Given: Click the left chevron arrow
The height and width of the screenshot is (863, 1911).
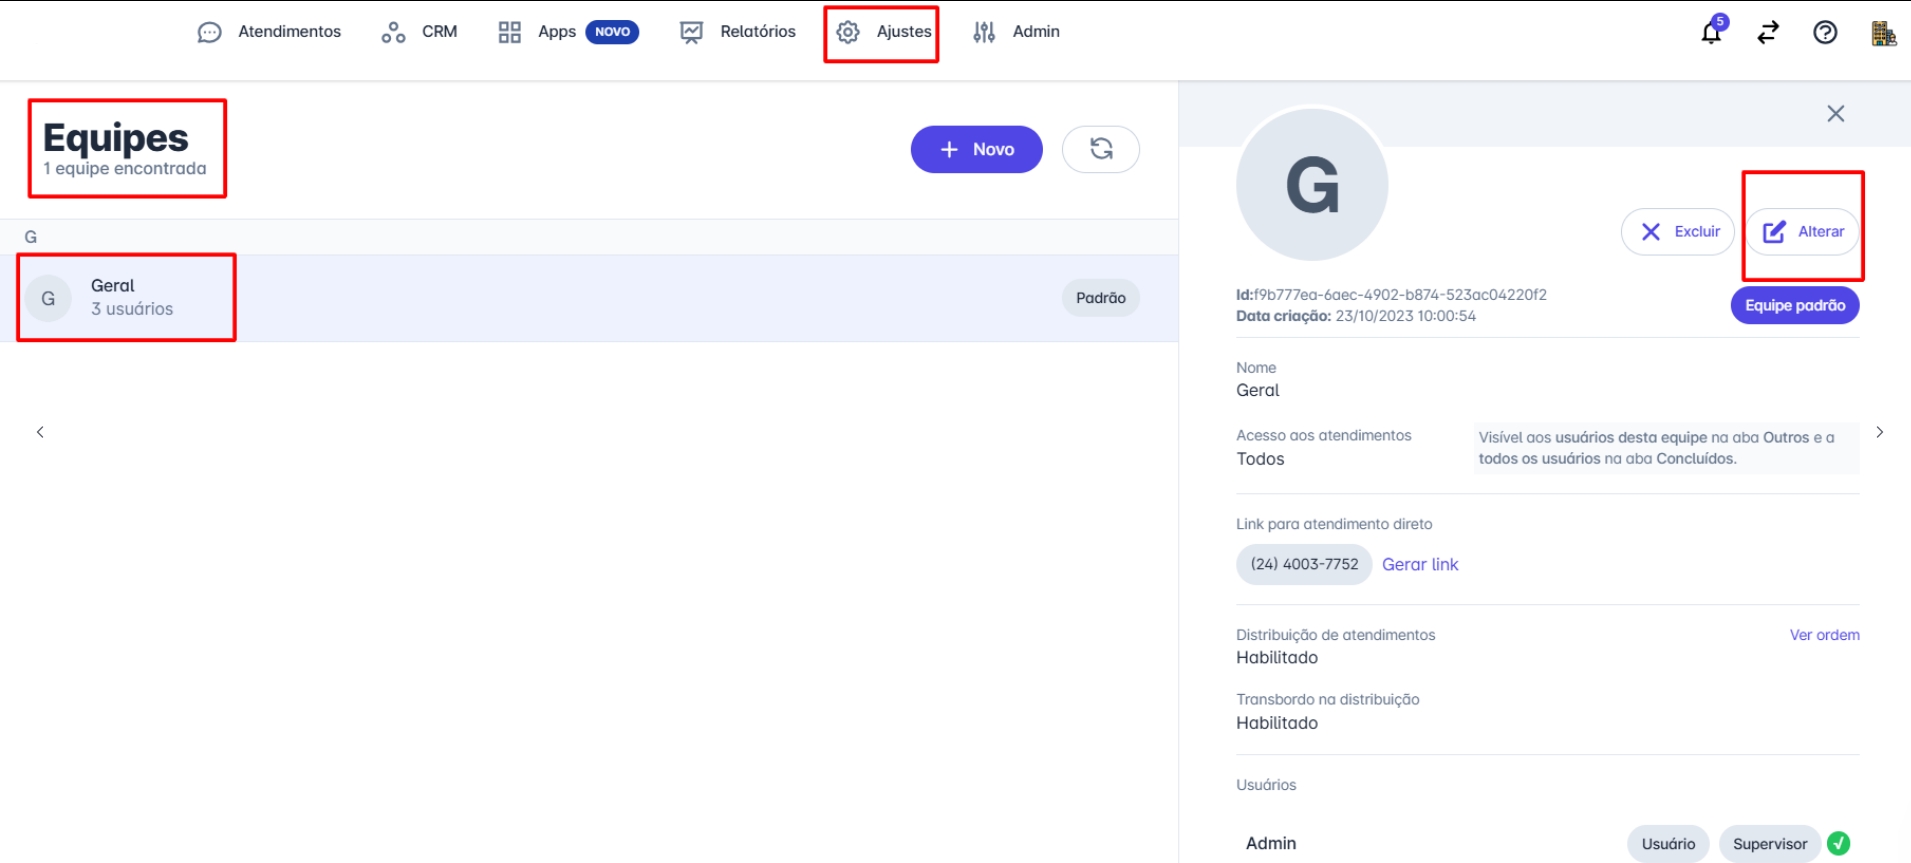Looking at the screenshot, I should coord(40,432).
